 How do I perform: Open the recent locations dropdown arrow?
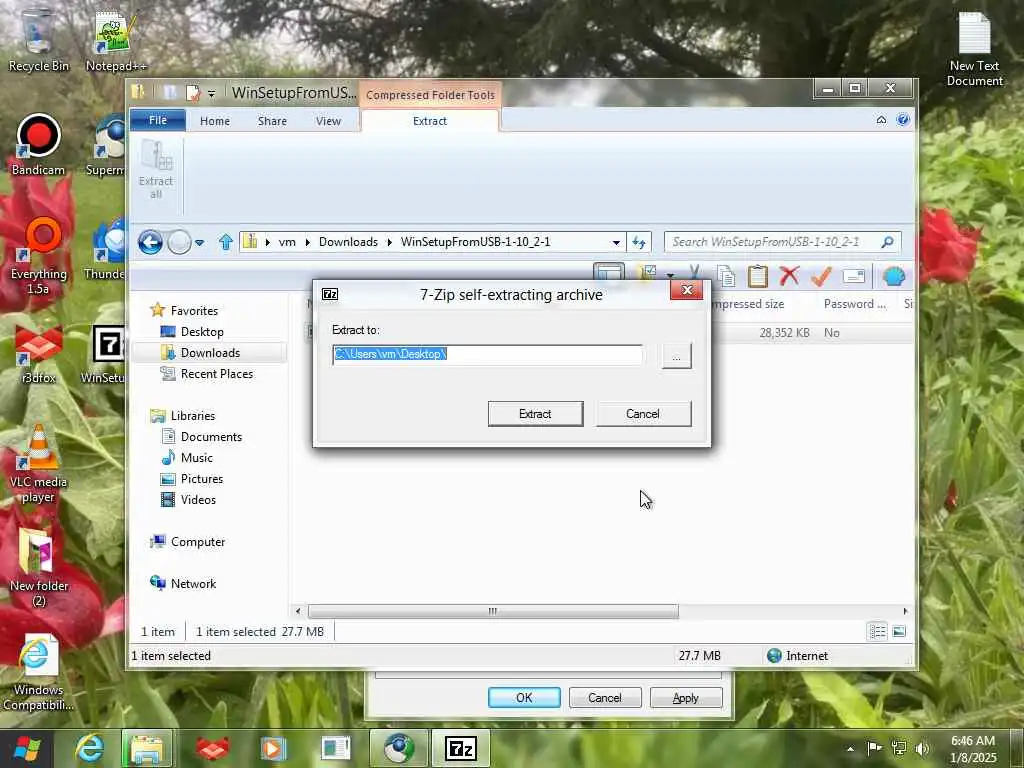(200, 243)
